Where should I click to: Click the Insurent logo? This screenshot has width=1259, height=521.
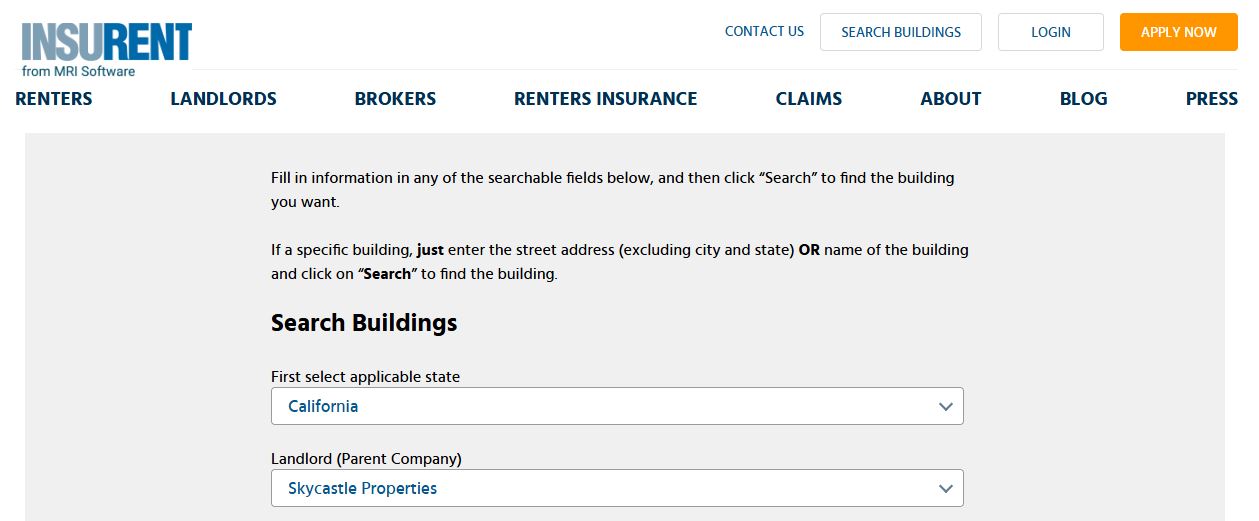[x=106, y=42]
